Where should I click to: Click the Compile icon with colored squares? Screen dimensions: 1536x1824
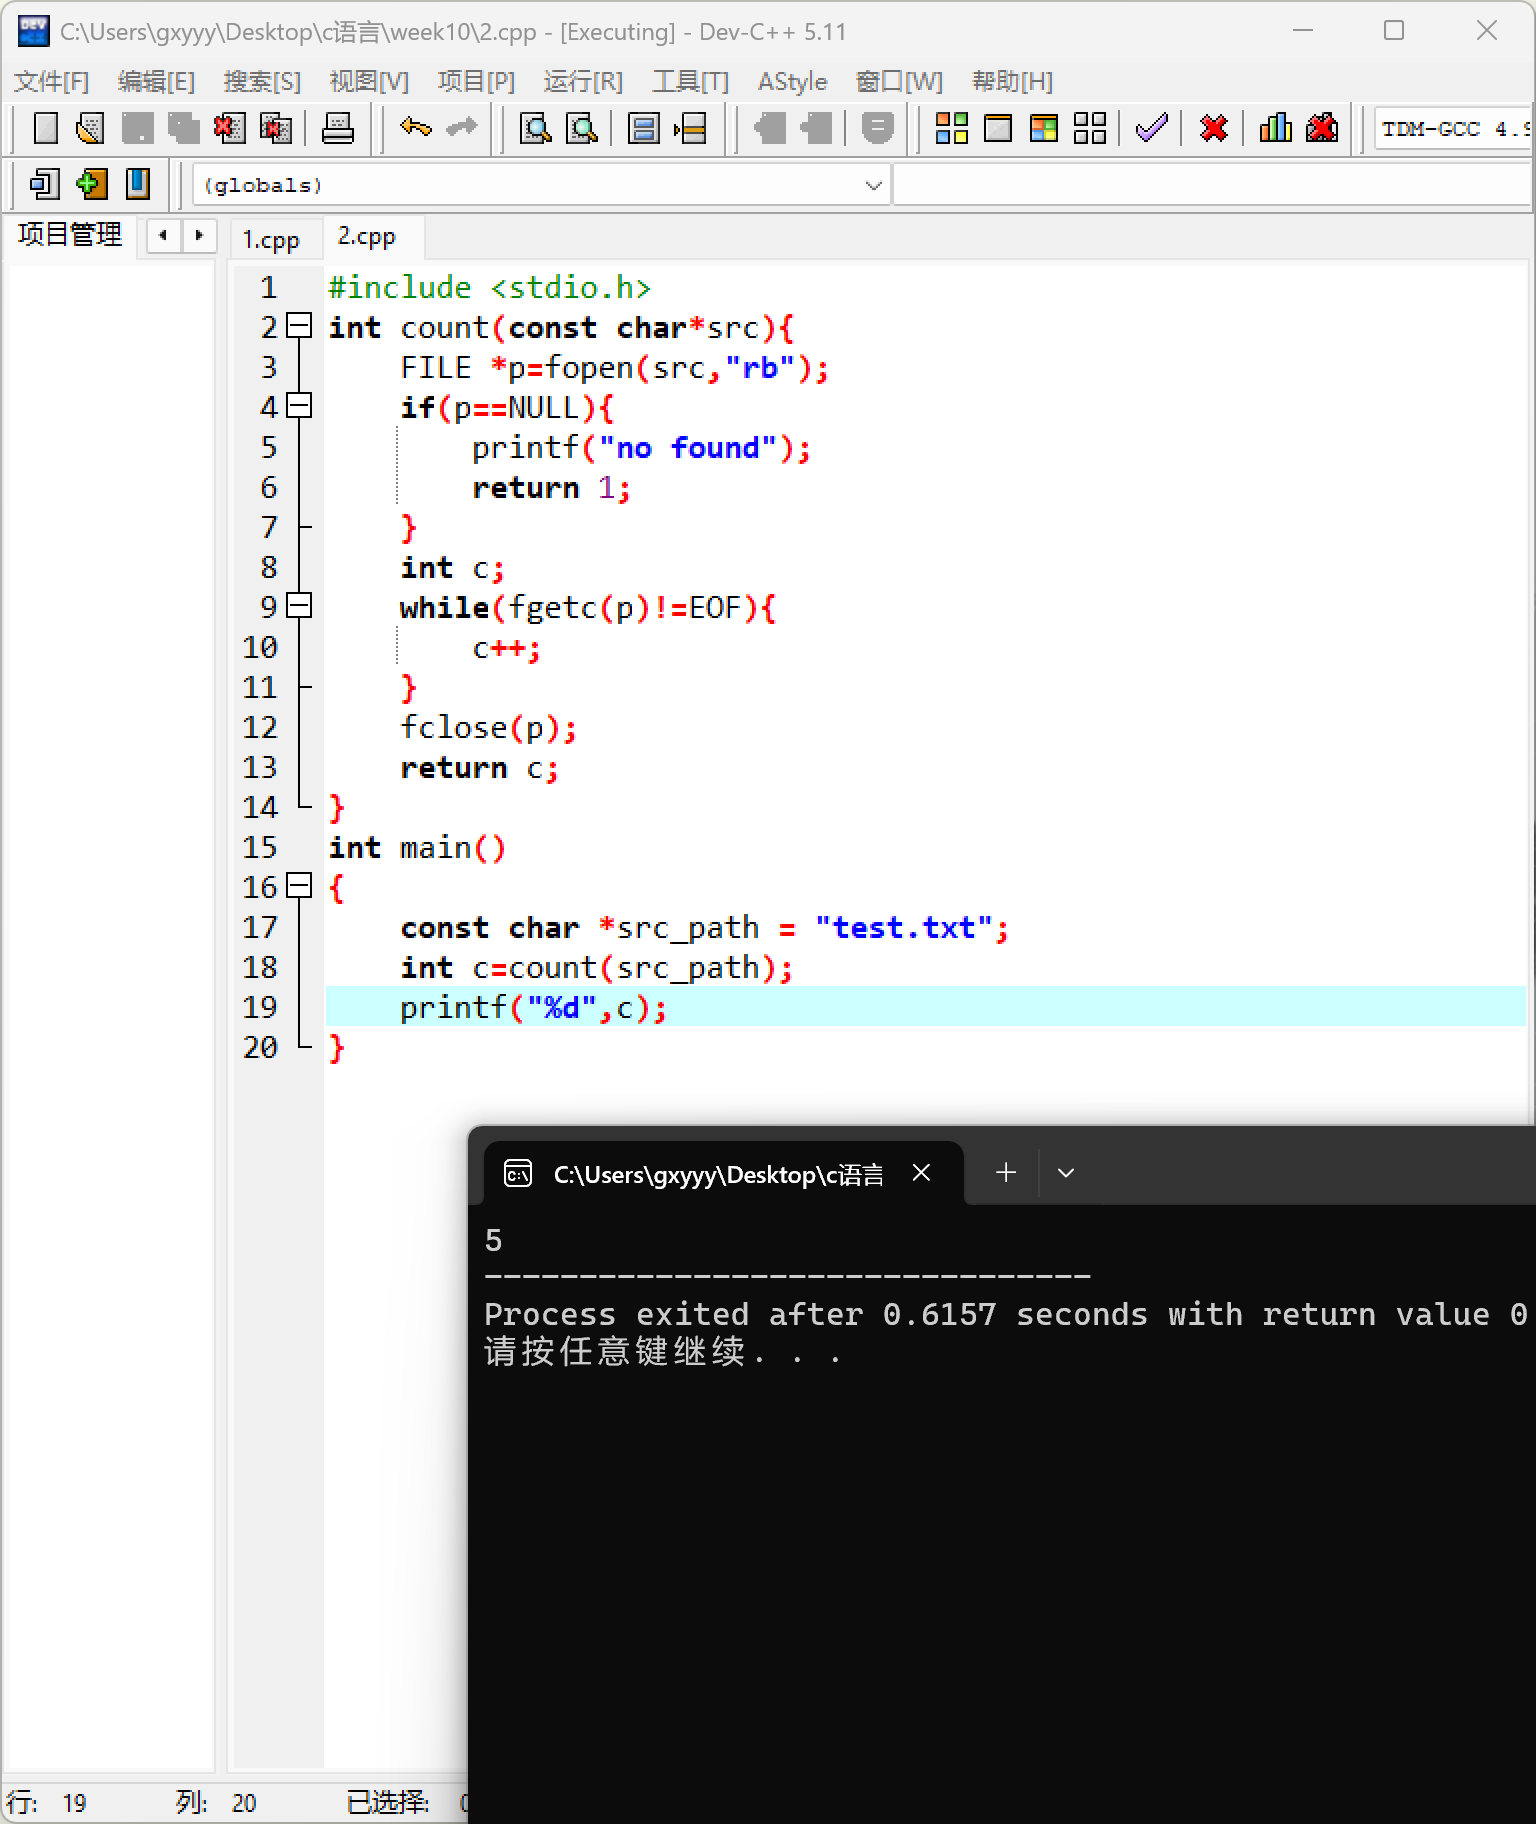click(951, 128)
